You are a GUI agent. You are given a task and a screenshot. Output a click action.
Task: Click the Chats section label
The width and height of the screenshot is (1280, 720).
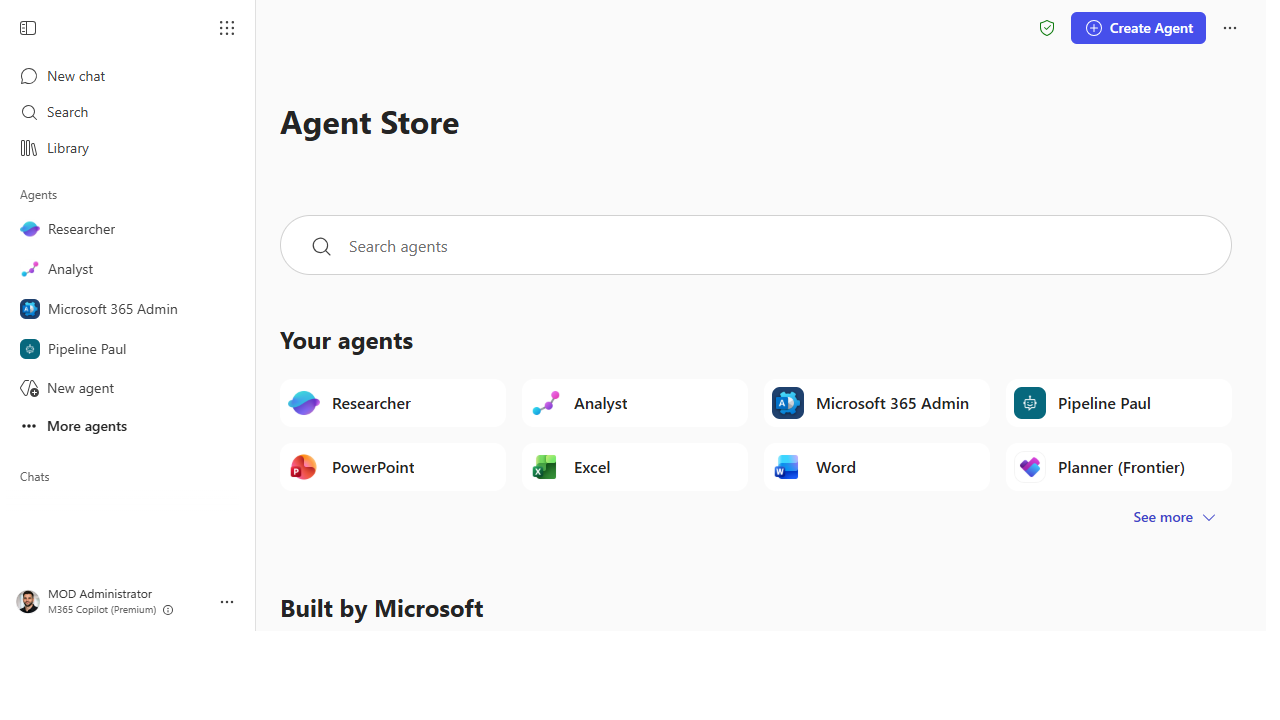tap(35, 477)
